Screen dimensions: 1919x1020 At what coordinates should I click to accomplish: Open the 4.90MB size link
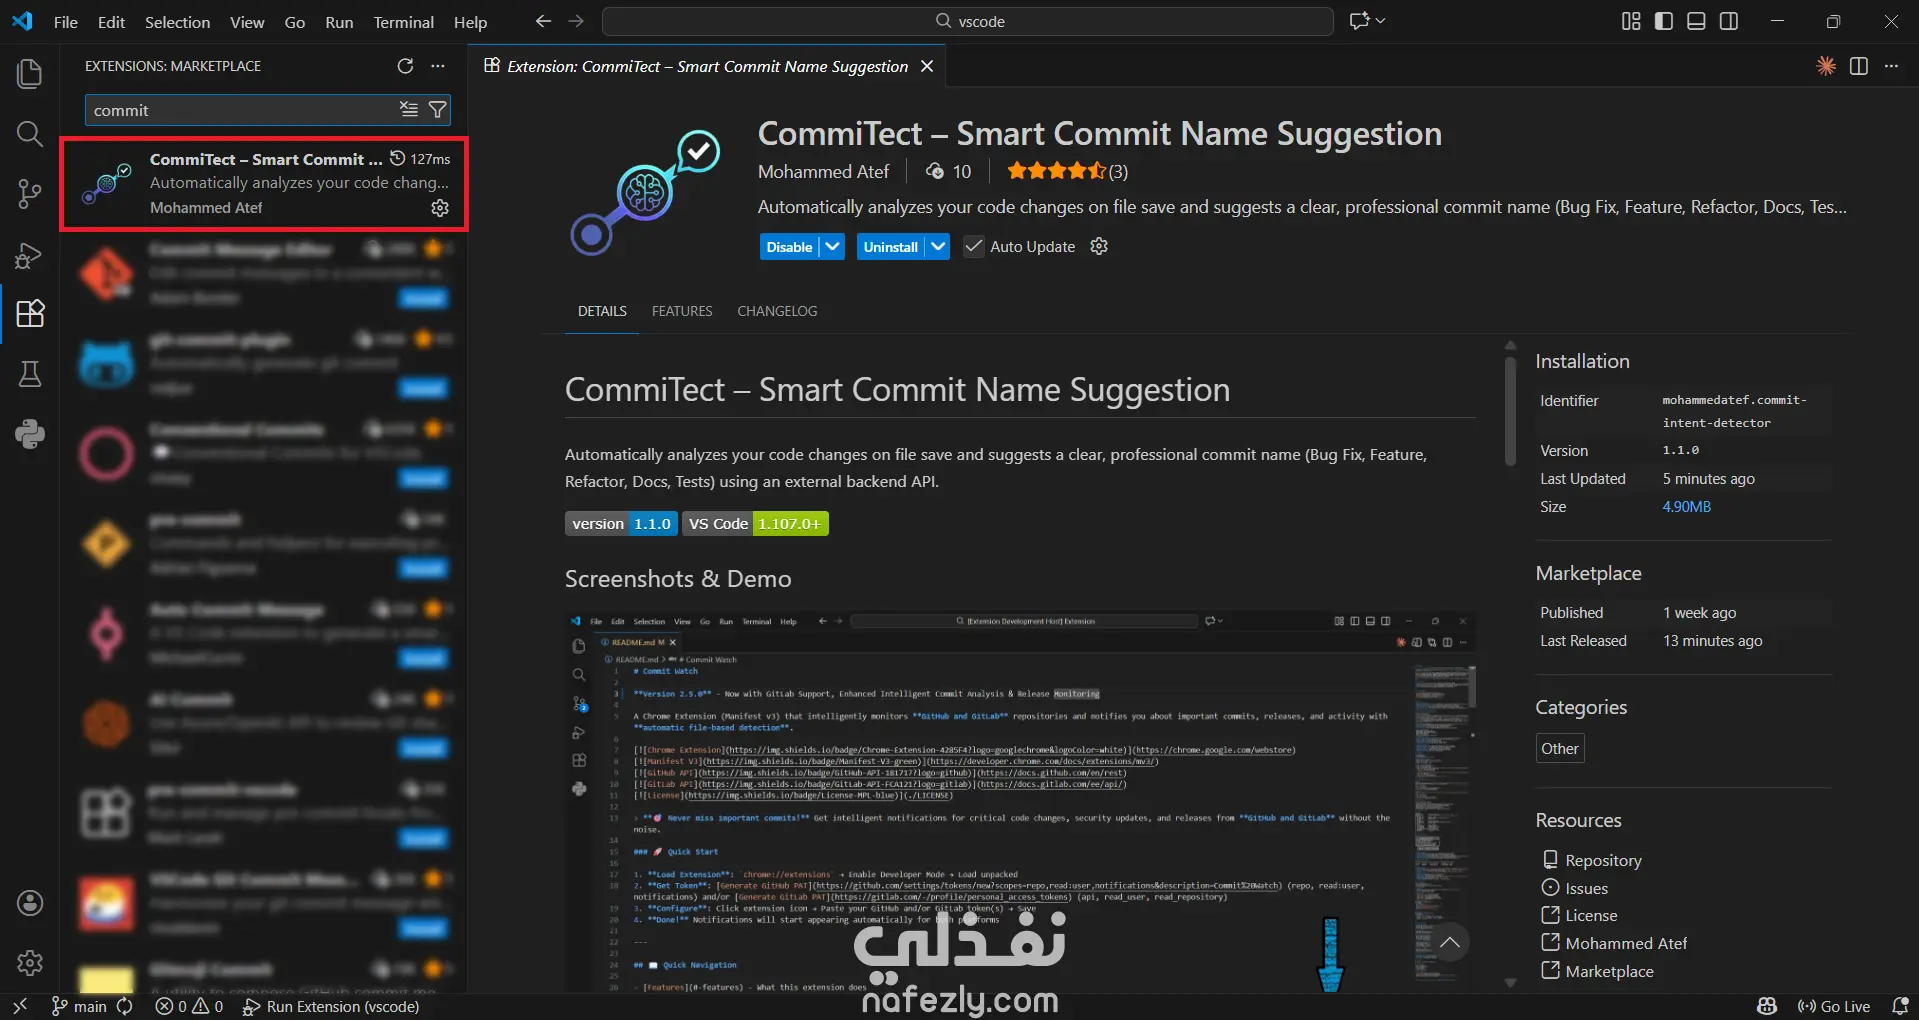1686,507
